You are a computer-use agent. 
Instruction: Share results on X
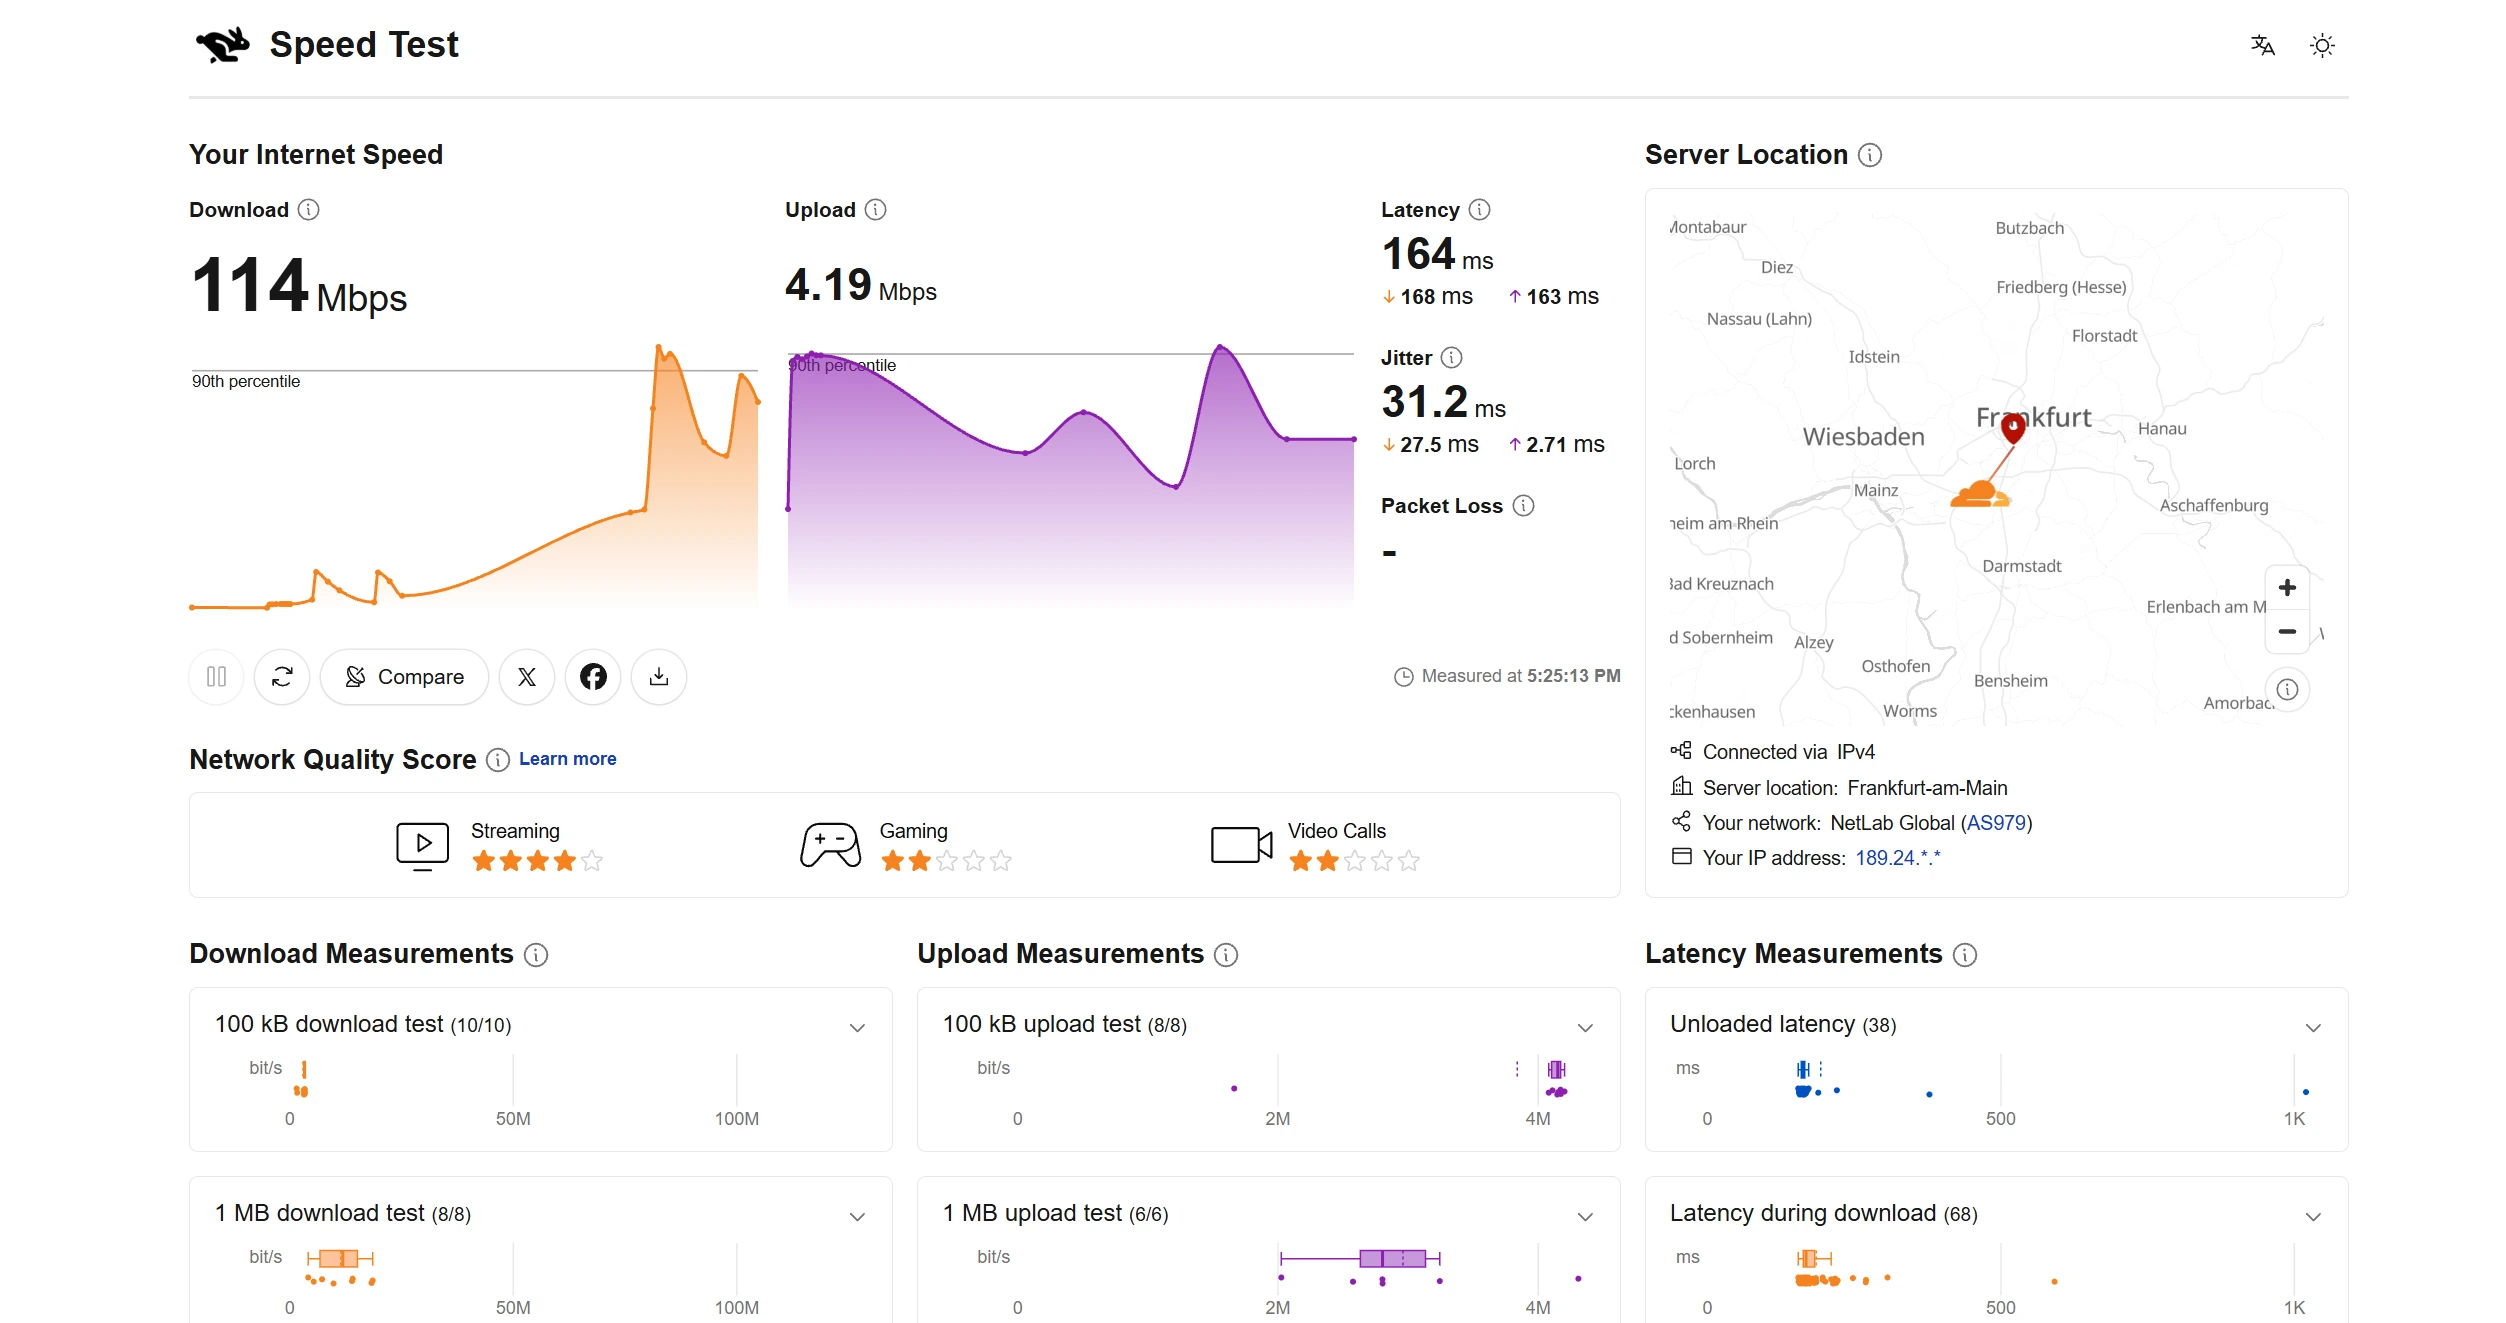point(527,677)
